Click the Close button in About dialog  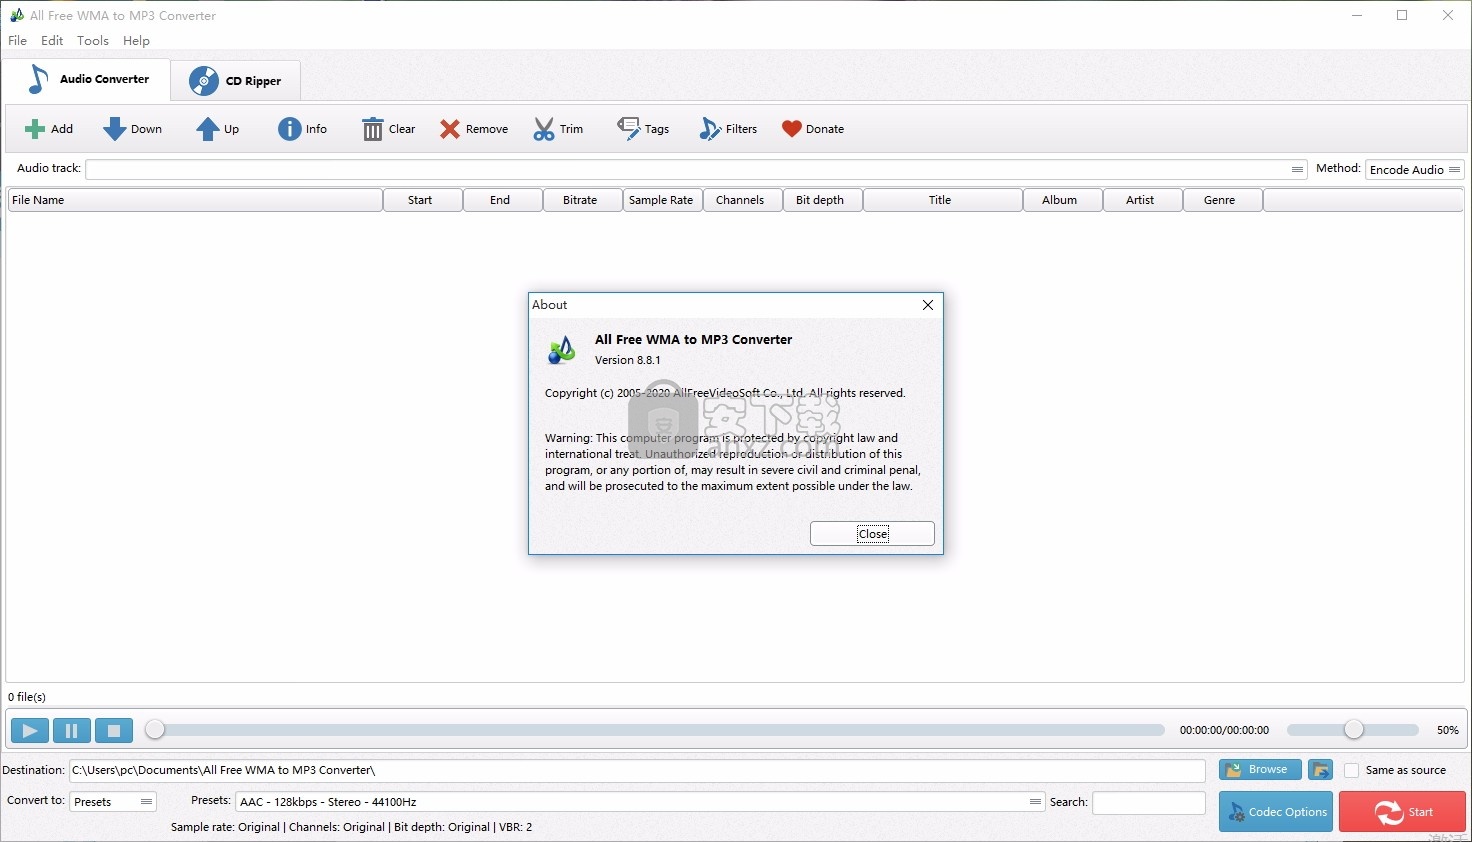(x=872, y=534)
